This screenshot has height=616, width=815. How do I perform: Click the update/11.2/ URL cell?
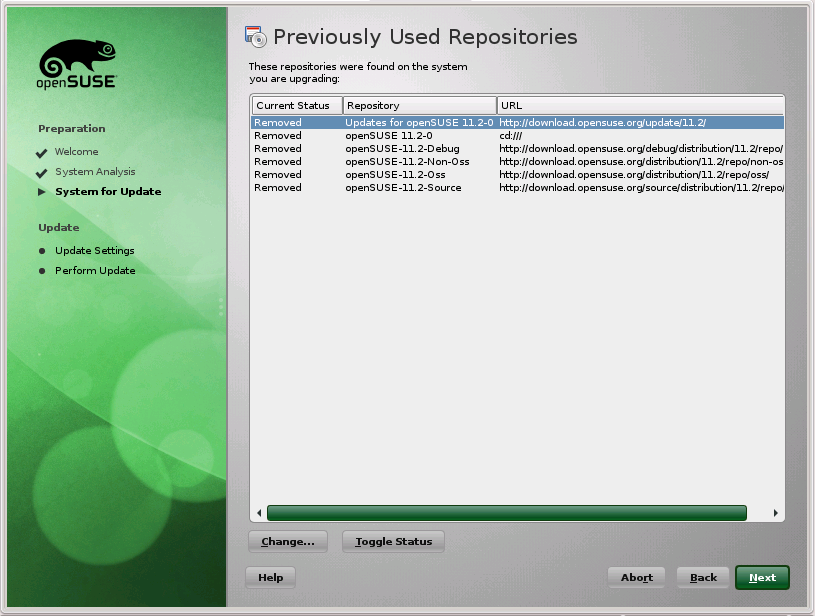602,123
